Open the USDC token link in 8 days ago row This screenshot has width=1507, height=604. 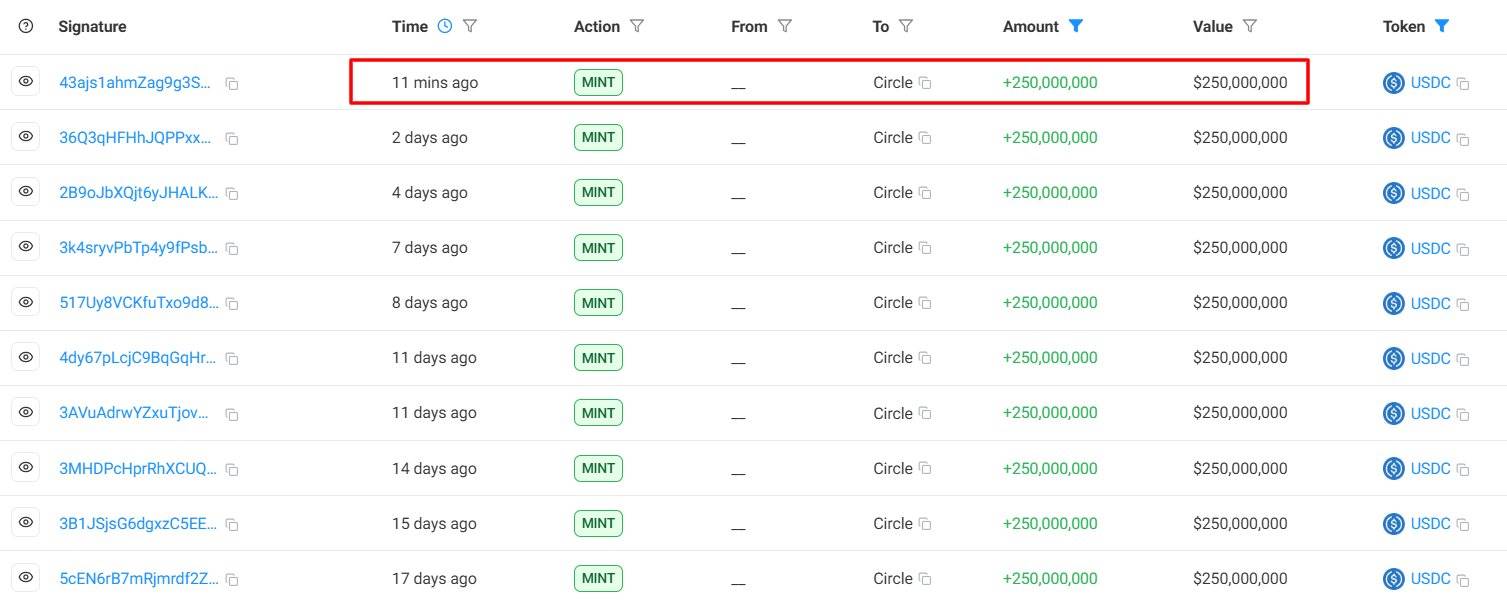click(1430, 303)
